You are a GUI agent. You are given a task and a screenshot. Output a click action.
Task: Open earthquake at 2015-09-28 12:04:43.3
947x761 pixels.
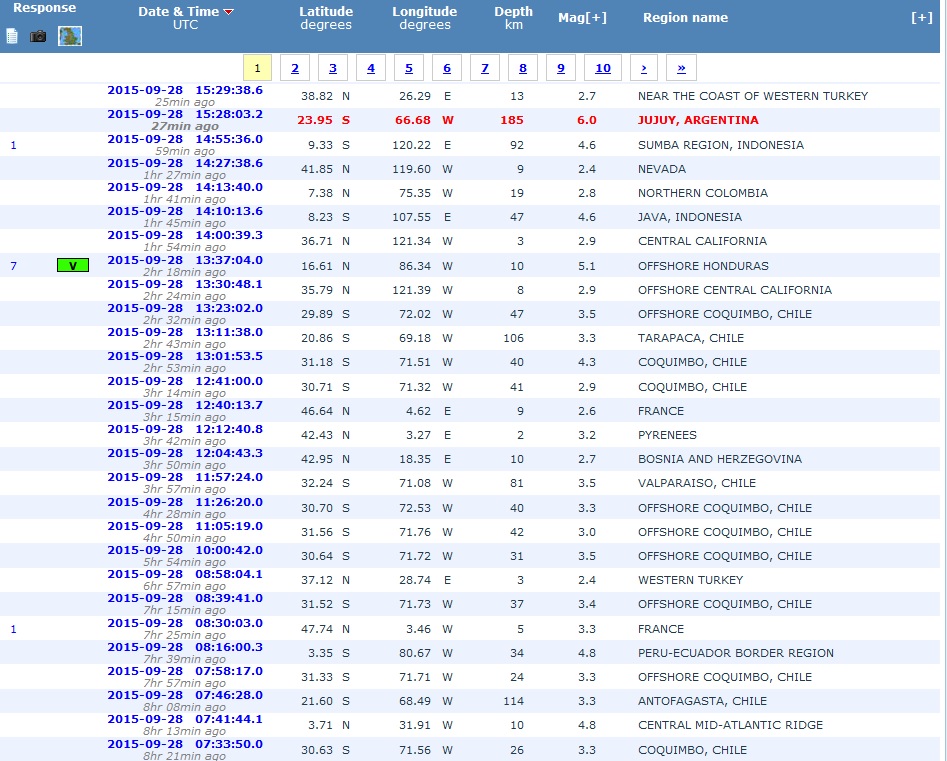[x=185, y=454]
